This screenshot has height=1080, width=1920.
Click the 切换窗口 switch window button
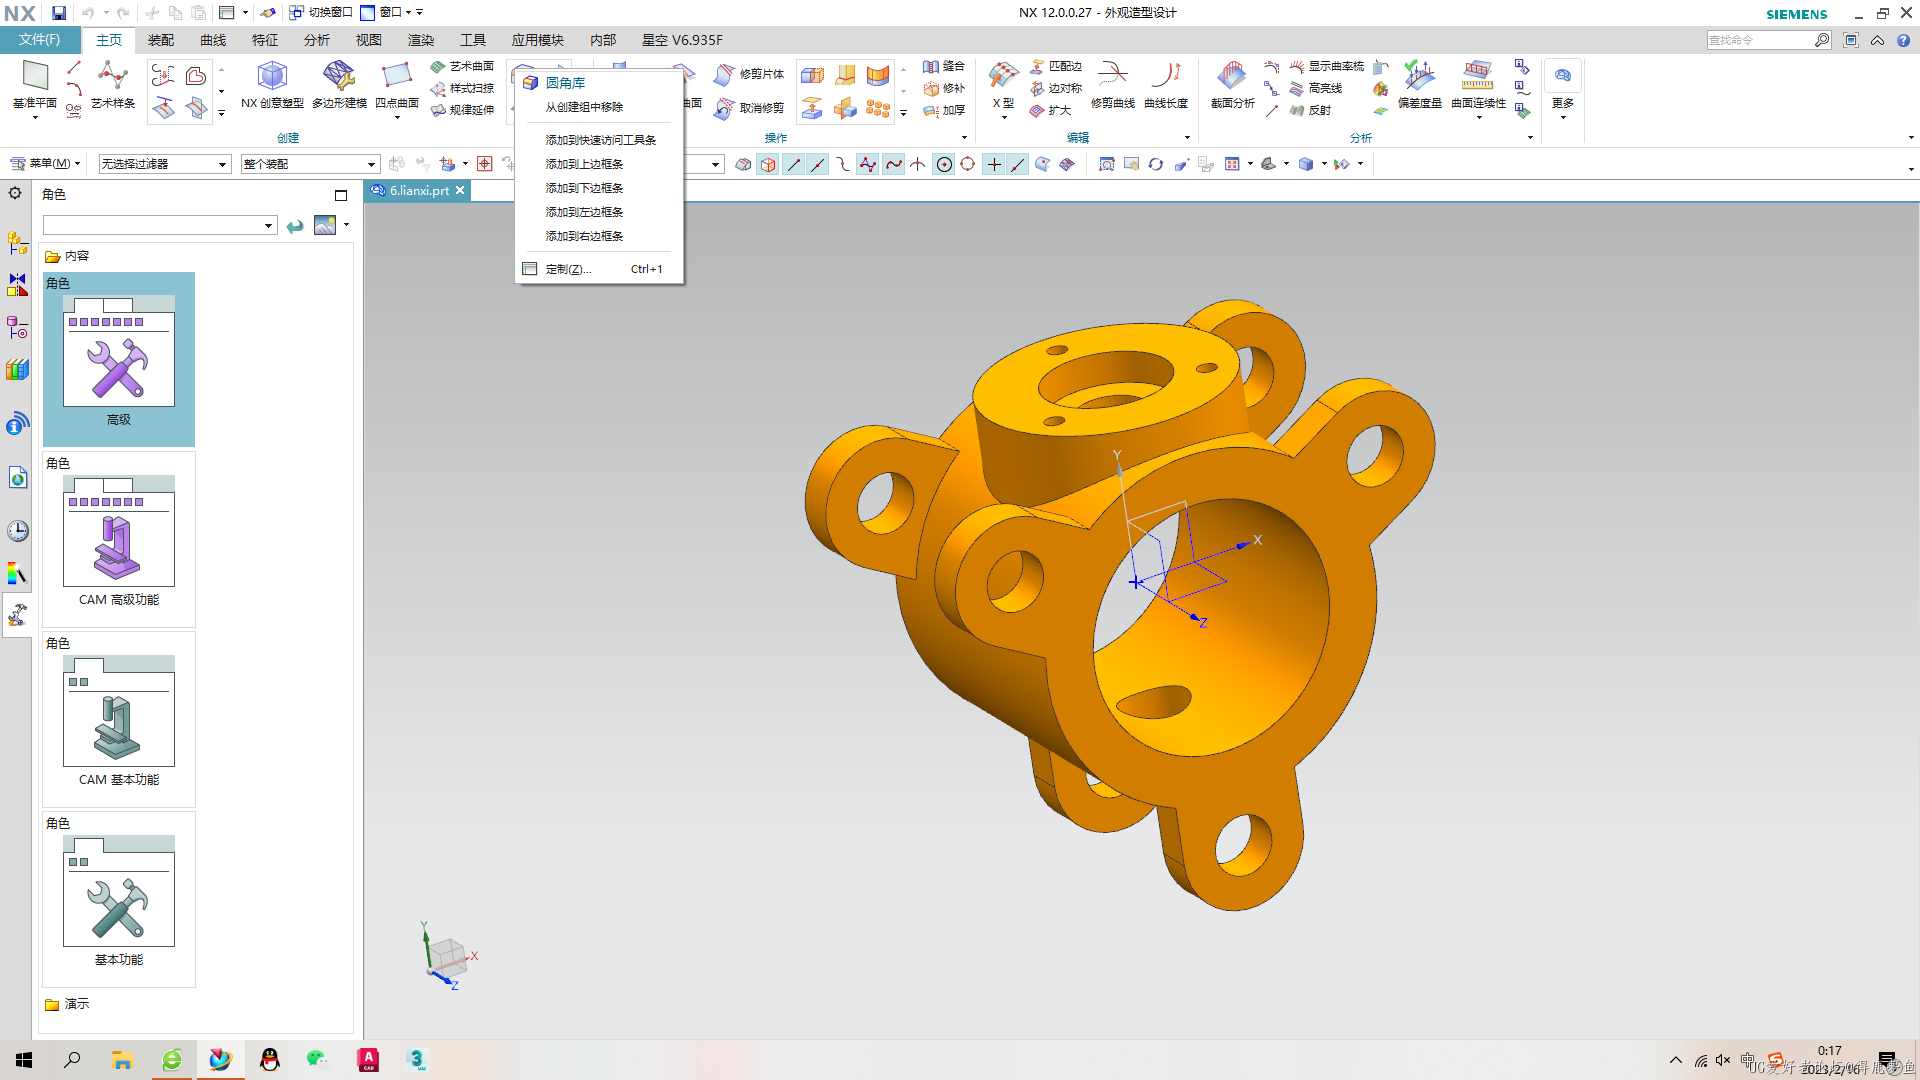pos(321,12)
